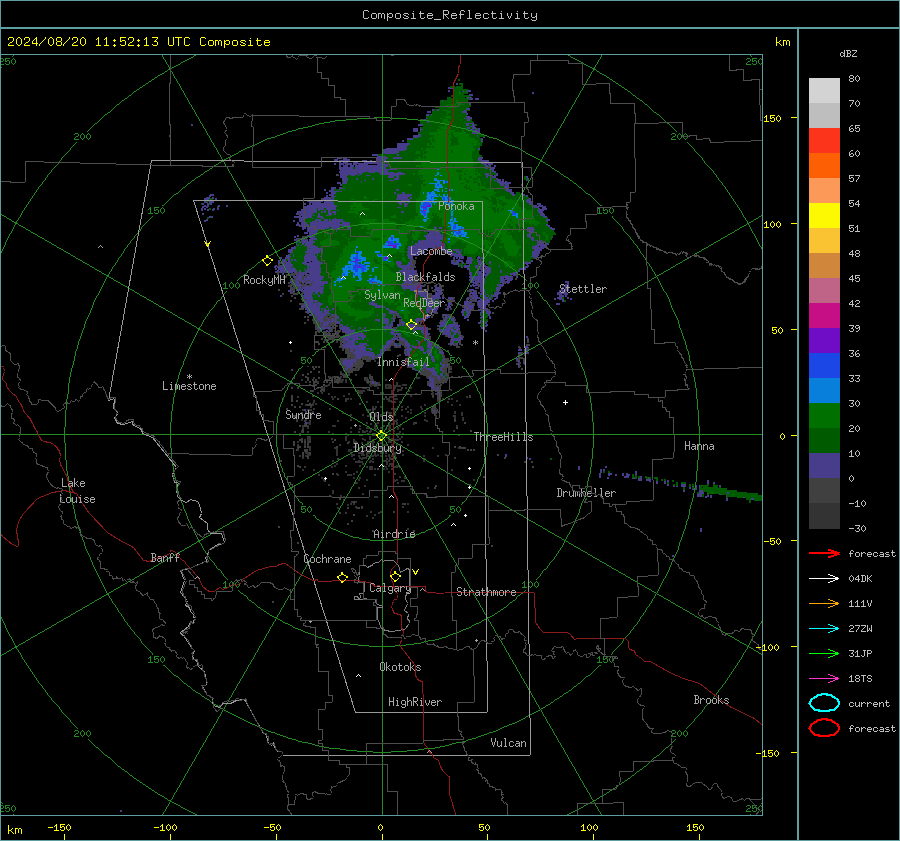
Task: Click the yellow diamond marker above Calgary
Action: 395,576
